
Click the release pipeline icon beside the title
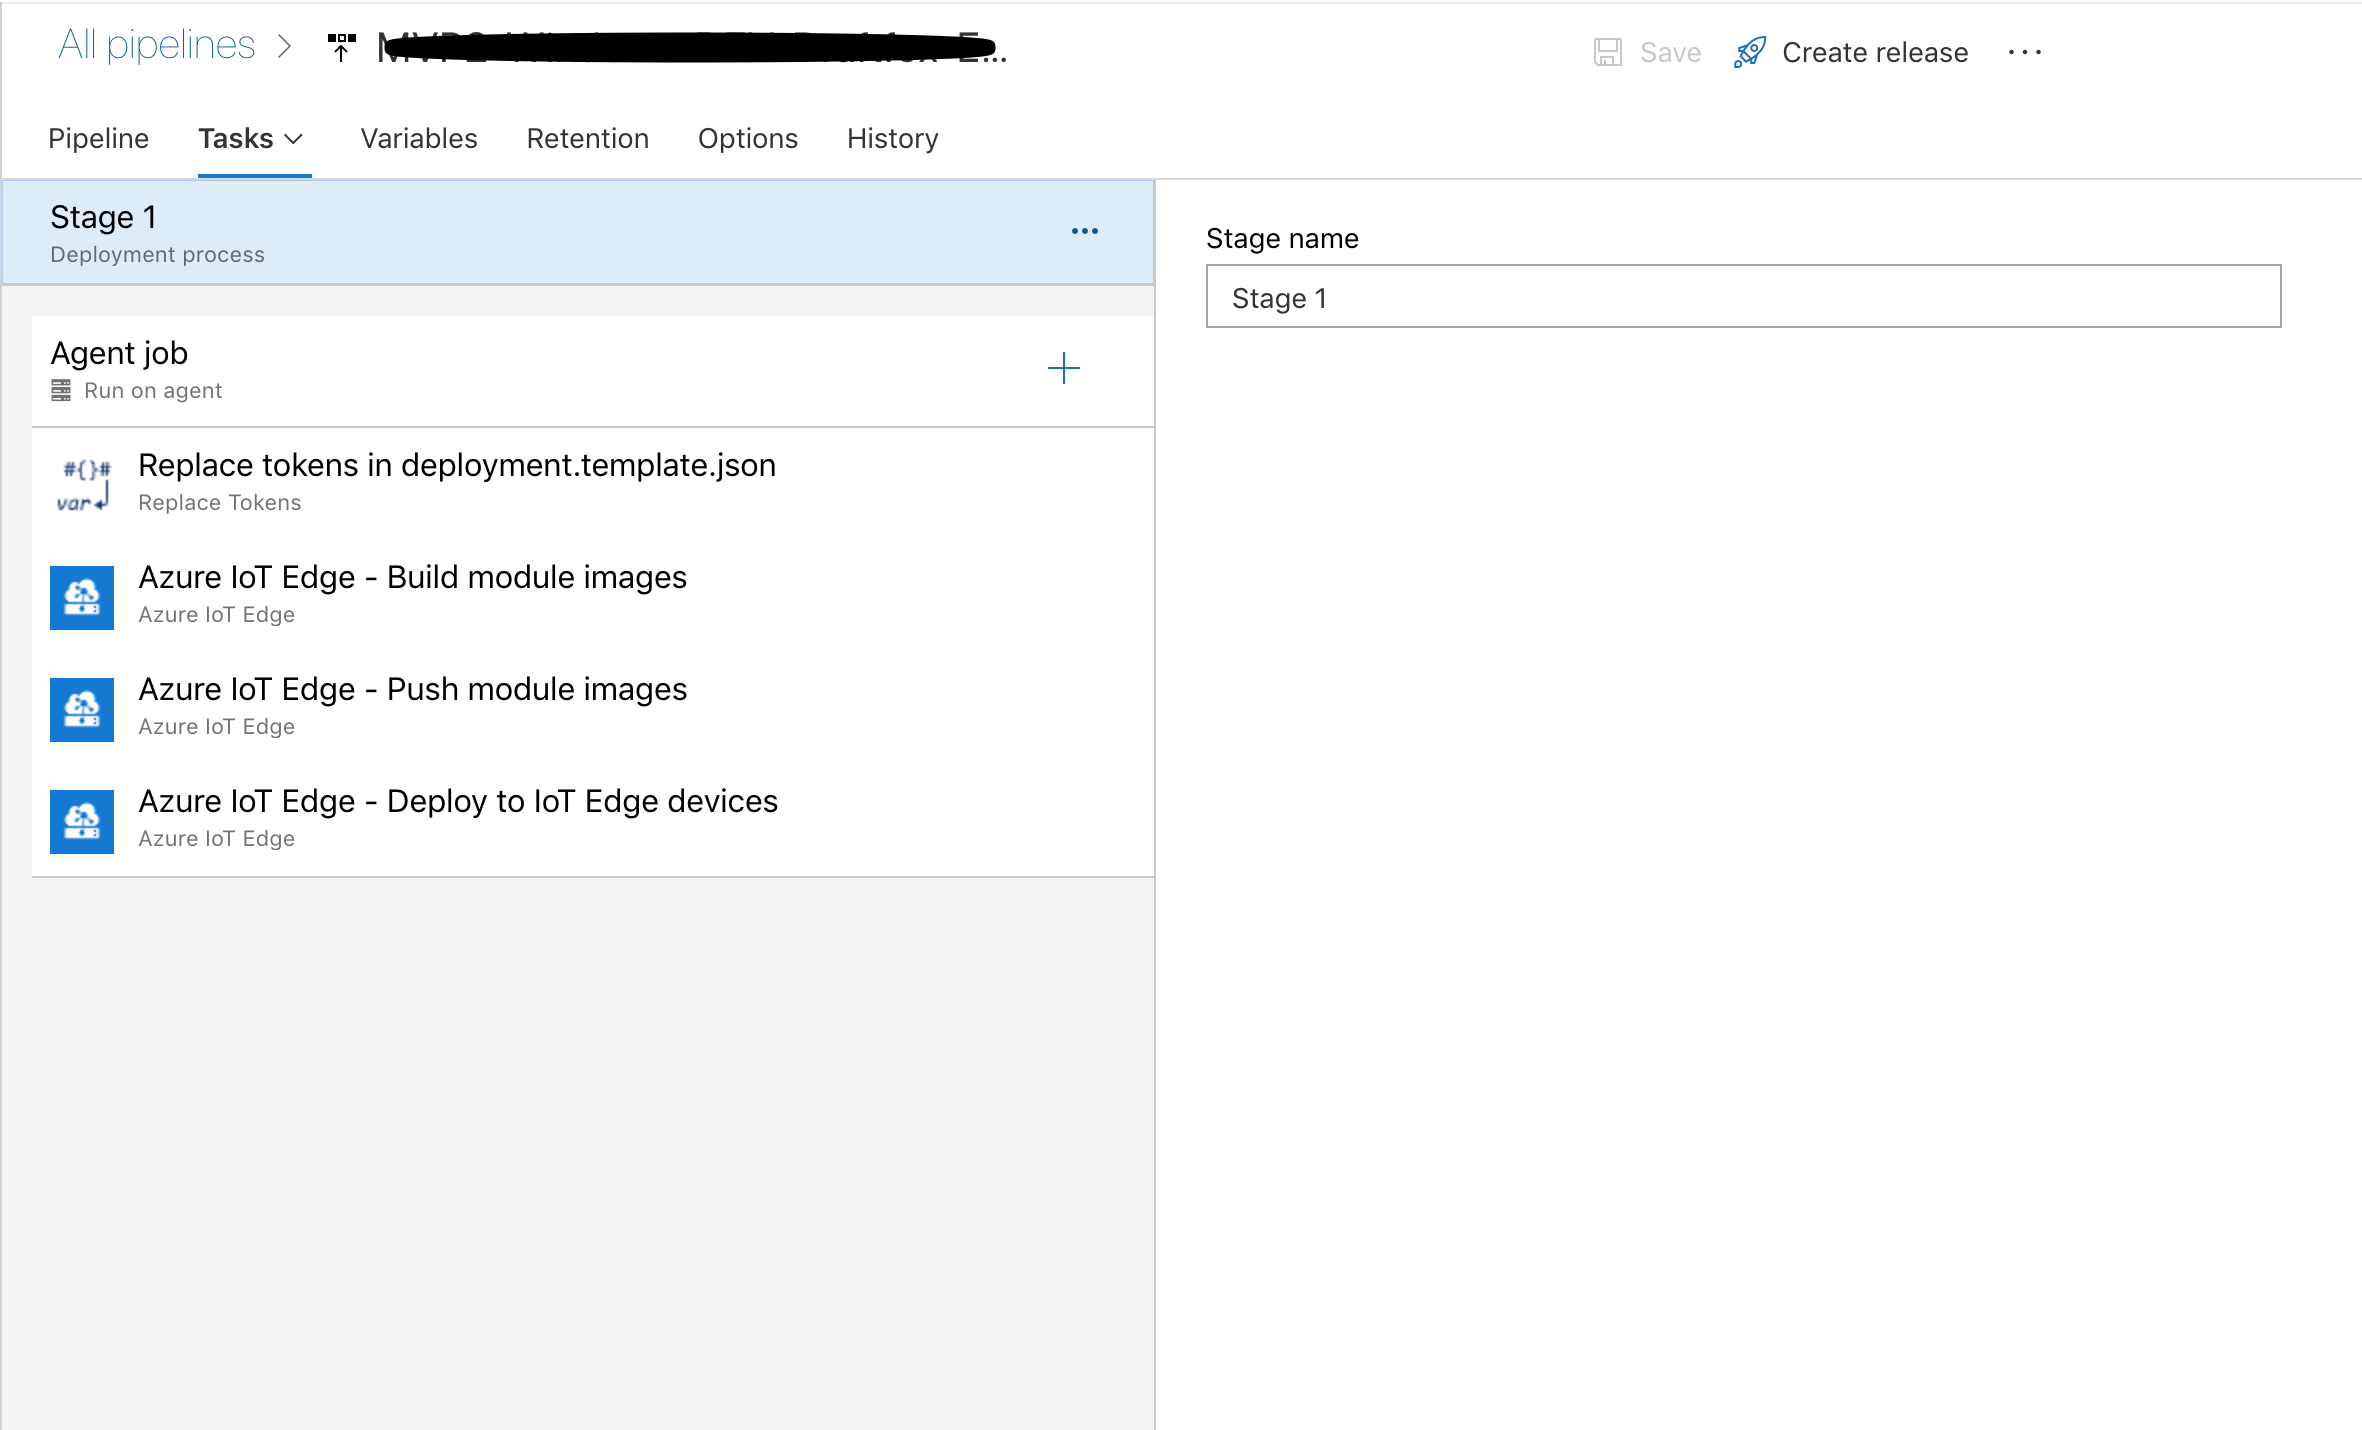click(340, 45)
